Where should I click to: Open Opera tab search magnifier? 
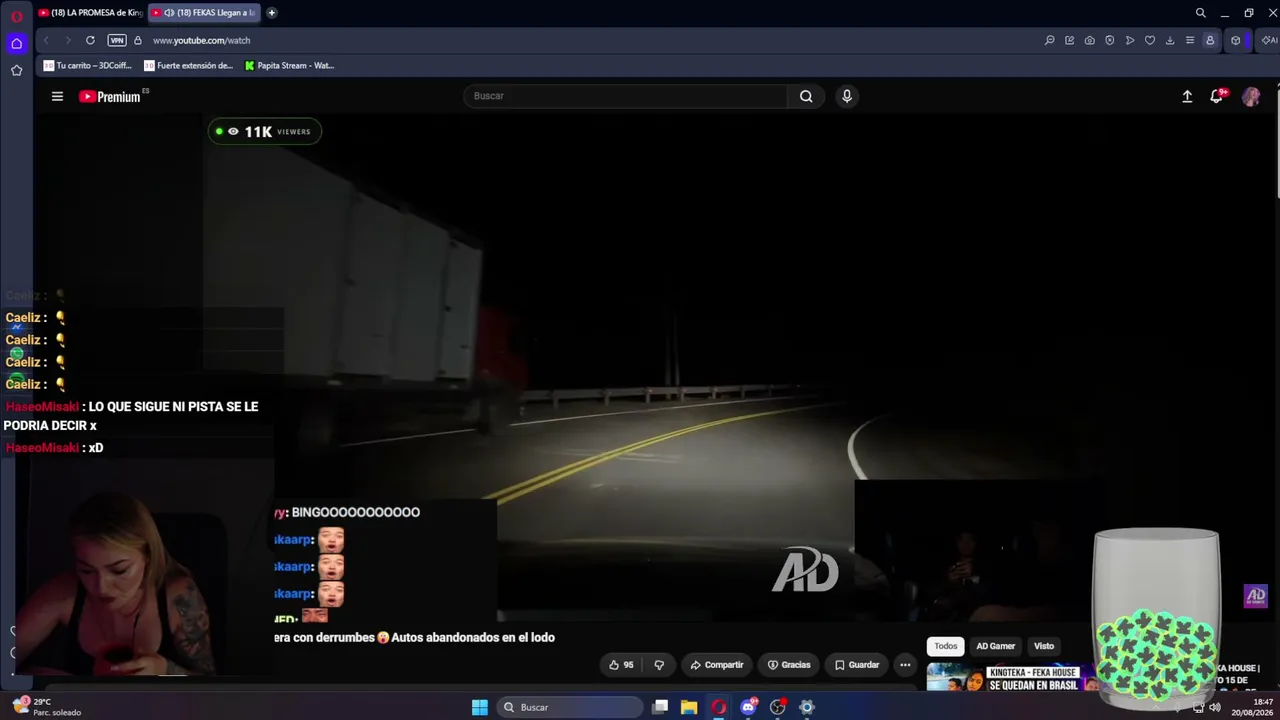click(1201, 13)
